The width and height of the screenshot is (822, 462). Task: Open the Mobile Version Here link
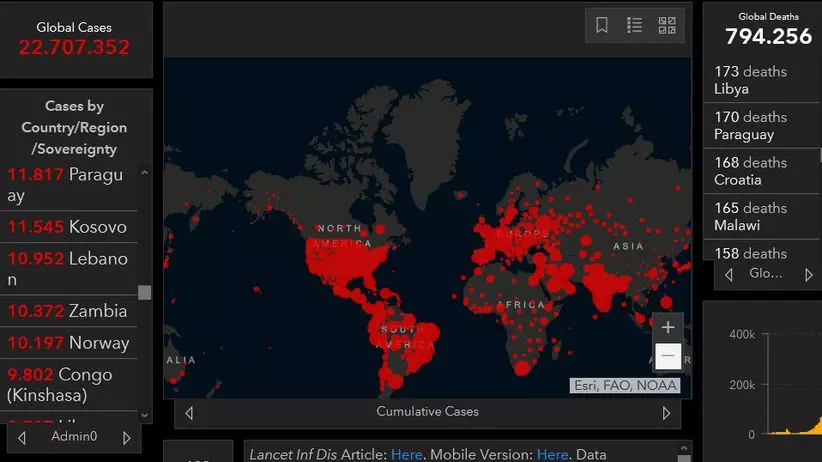coord(552,454)
